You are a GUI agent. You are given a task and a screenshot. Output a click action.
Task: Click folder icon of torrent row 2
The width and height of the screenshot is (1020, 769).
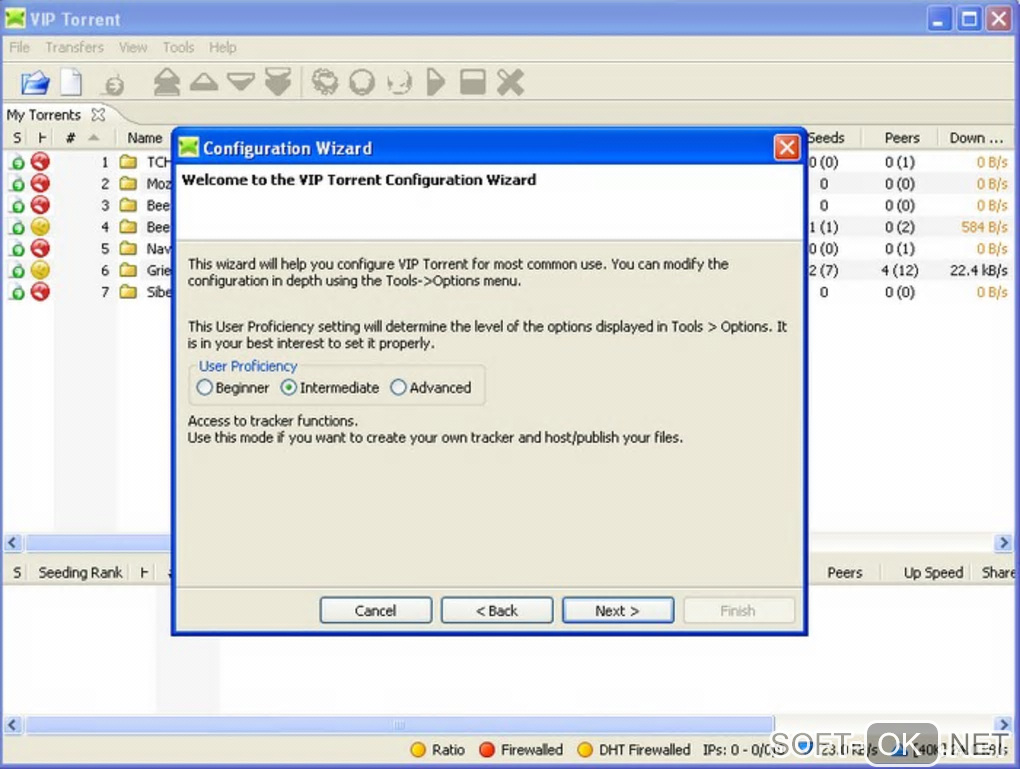(129, 183)
